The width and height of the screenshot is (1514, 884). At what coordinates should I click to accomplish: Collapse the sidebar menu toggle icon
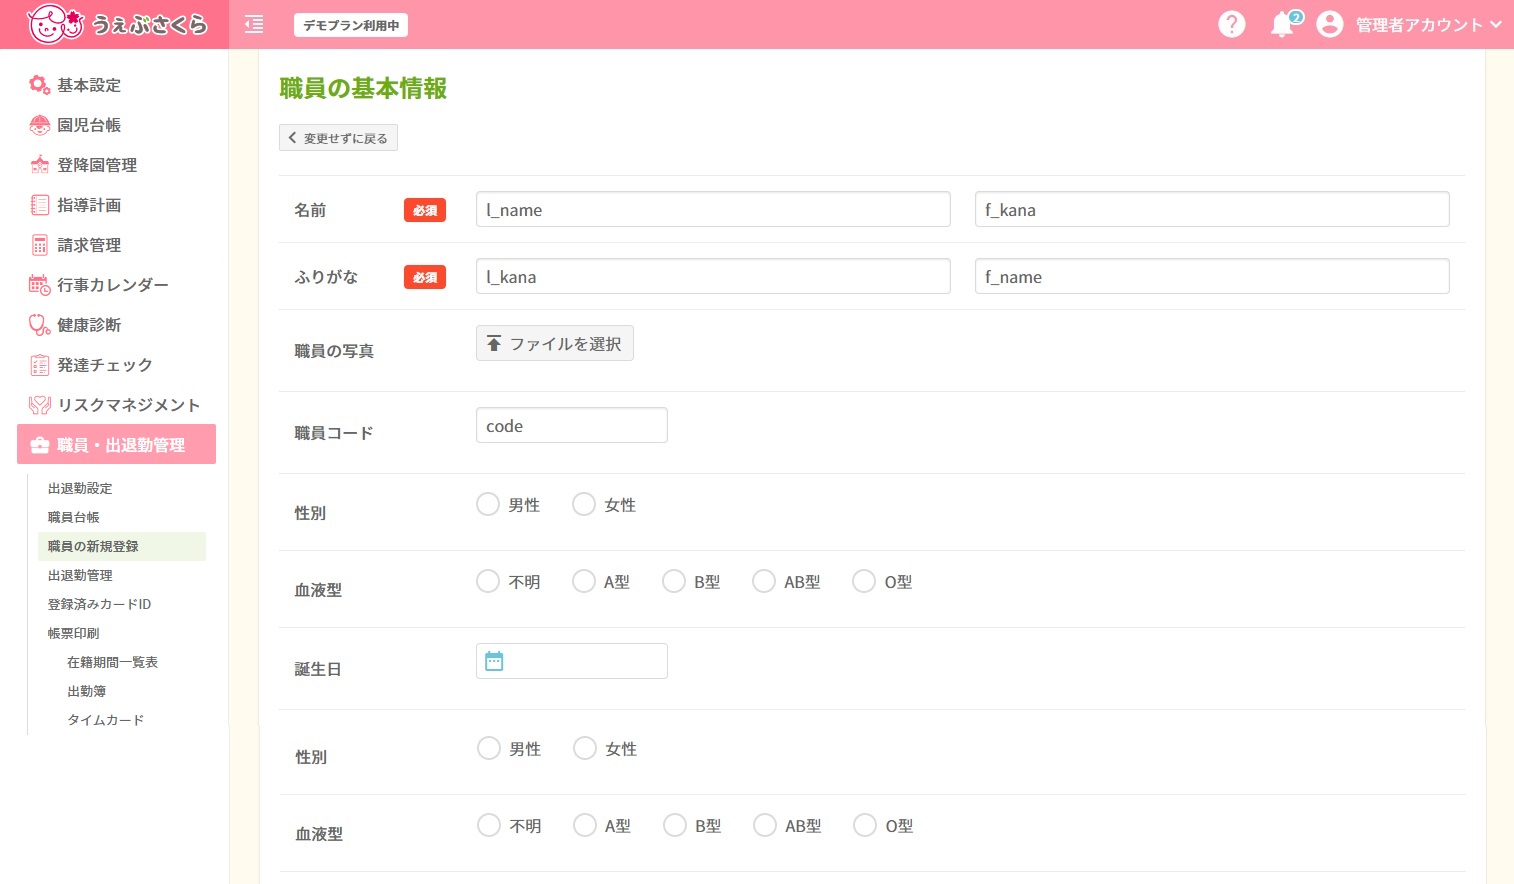pyautogui.click(x=254, y=24)
